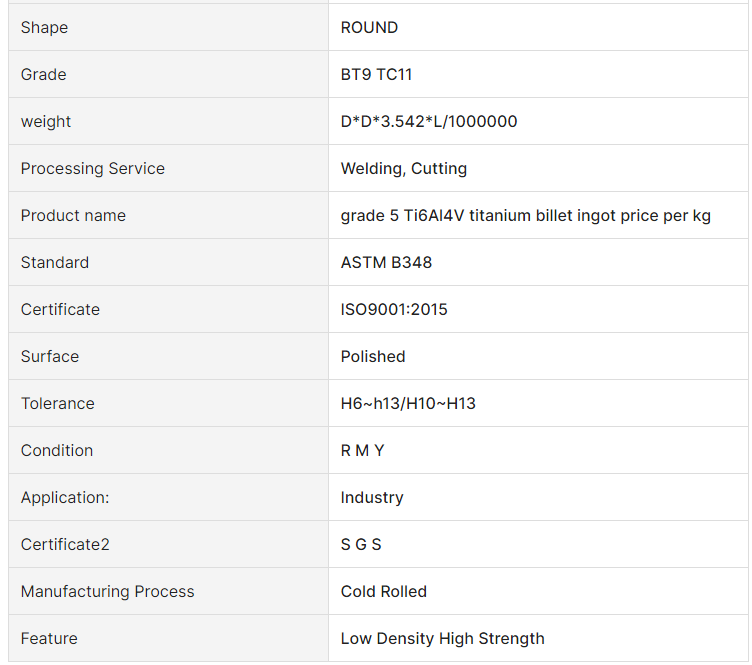Click the "ISO9001:2015" certificate value
The width and height of the screenshot is (752, 665).
pos(394,310)
